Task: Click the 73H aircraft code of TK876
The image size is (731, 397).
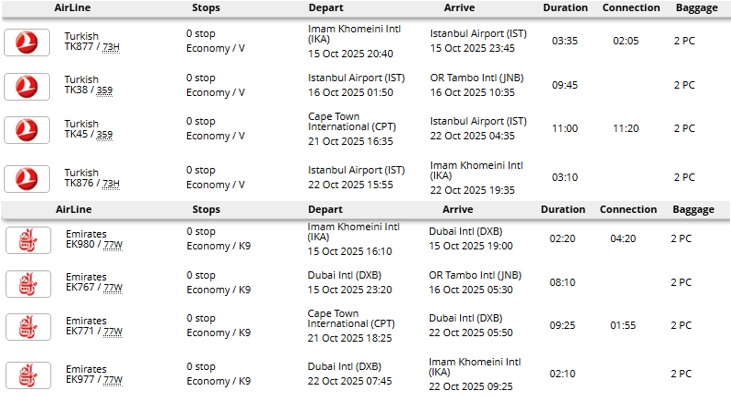Action: [111, 184]
